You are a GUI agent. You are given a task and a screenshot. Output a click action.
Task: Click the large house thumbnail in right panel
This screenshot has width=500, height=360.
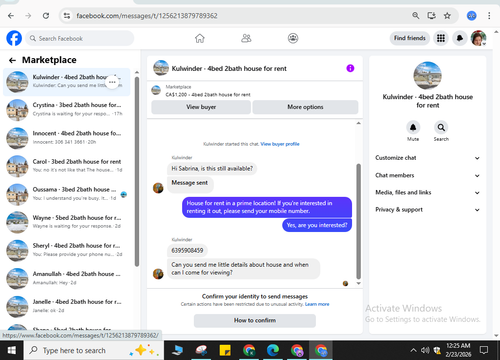pos(427,76)
